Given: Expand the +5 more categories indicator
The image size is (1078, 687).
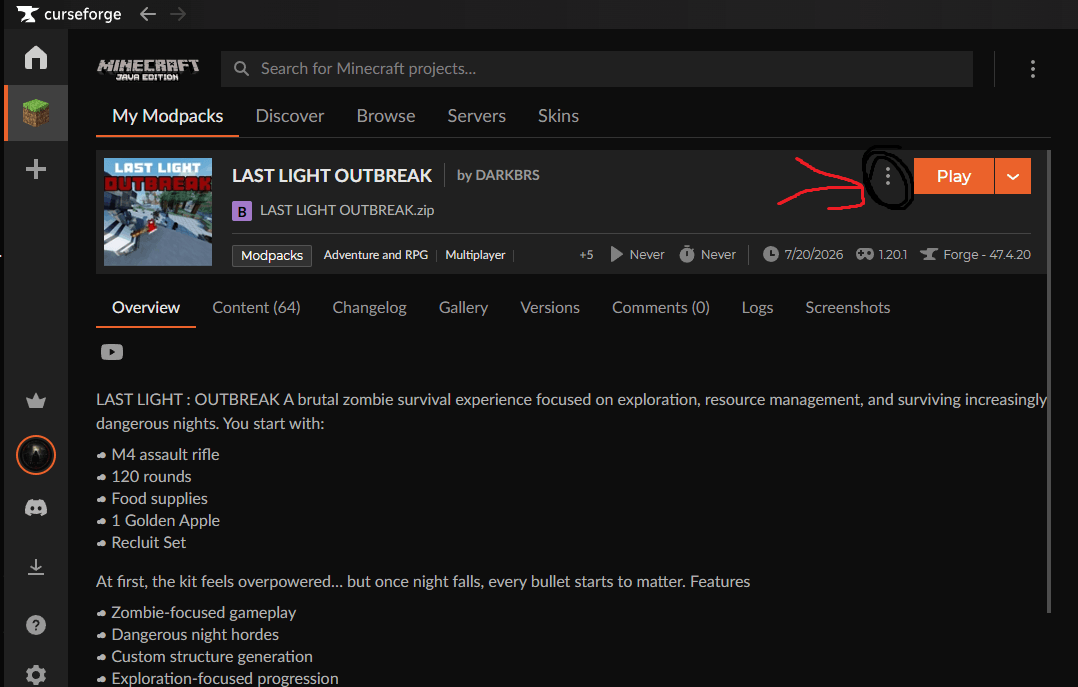Looking at the screenshot, I should pyautogui.click(x=586, y=255).
